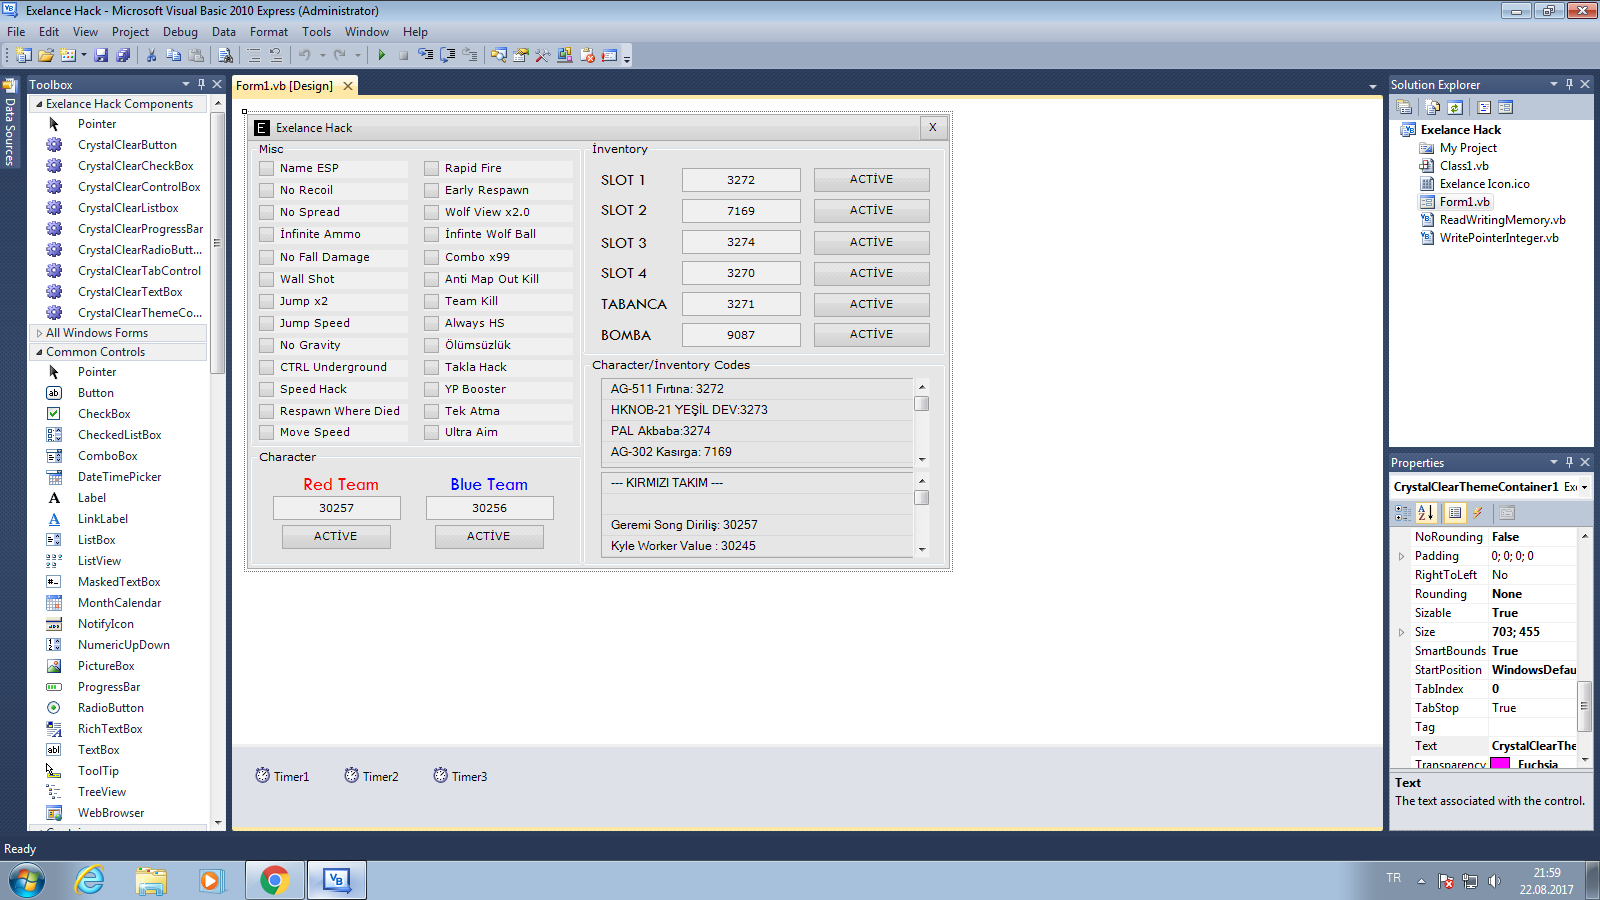This screenshot has height=900, width=1600.
Task: Open the Window menu
Action: click(366, 32)
